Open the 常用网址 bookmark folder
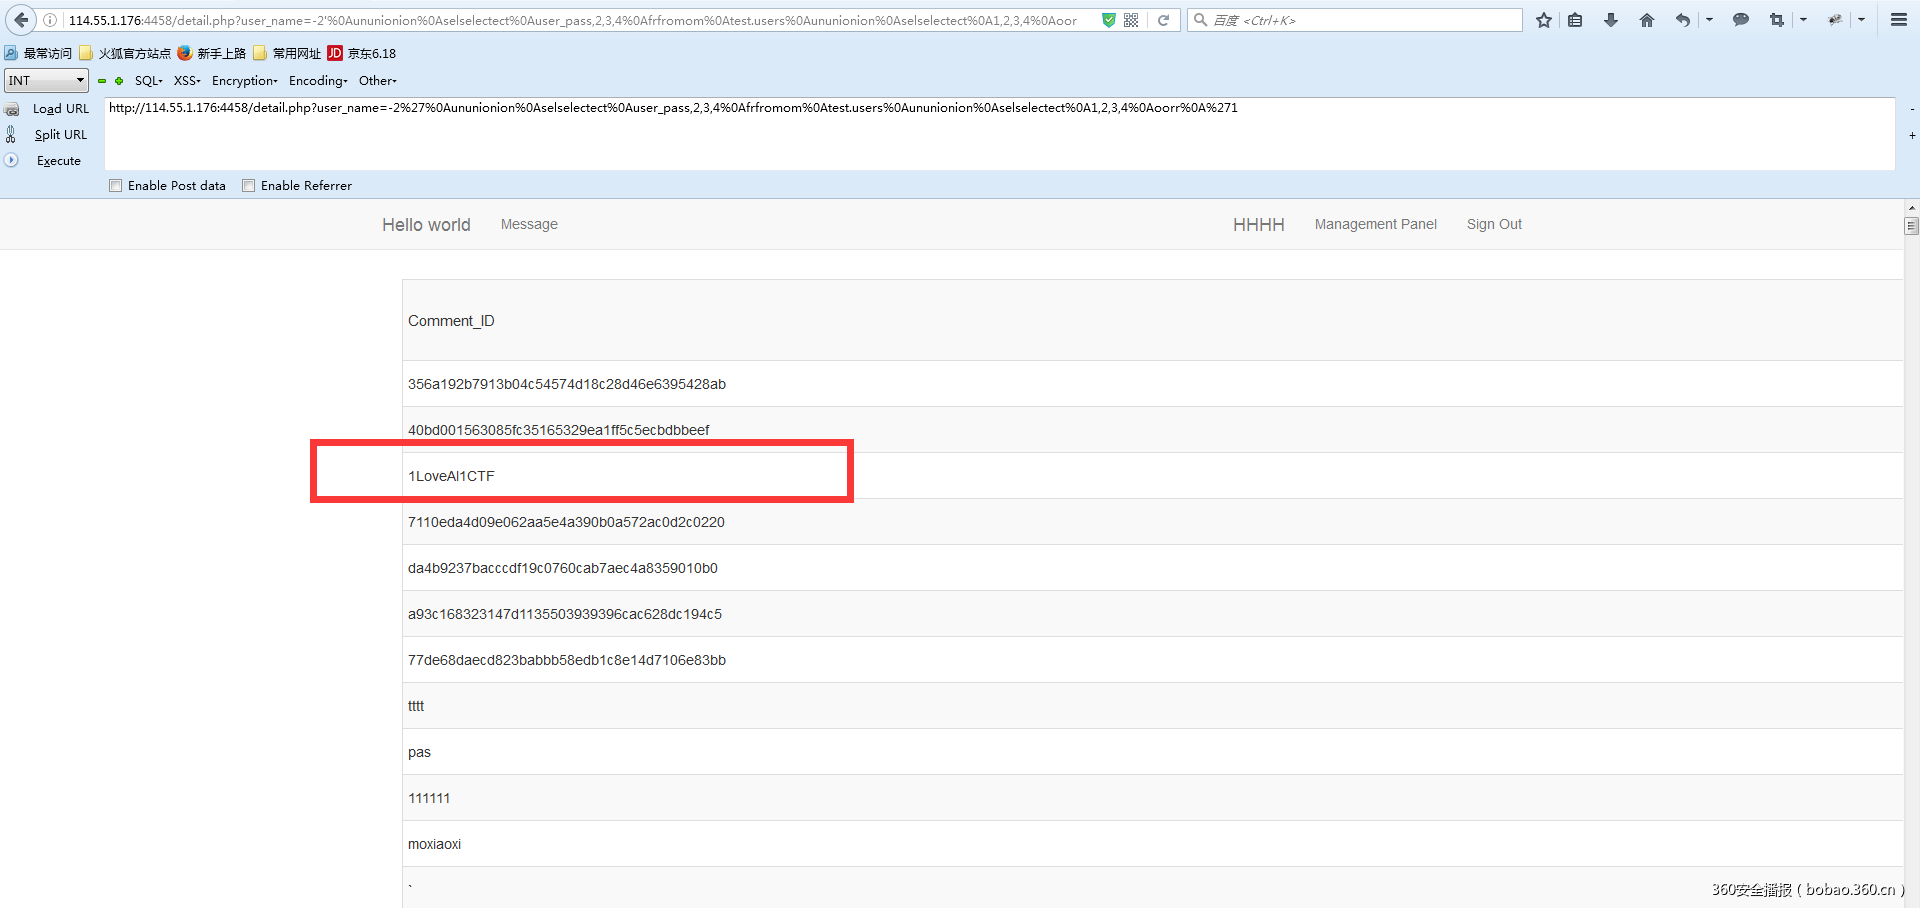This screenshot has height=908, width=1920. pos(288,54)
